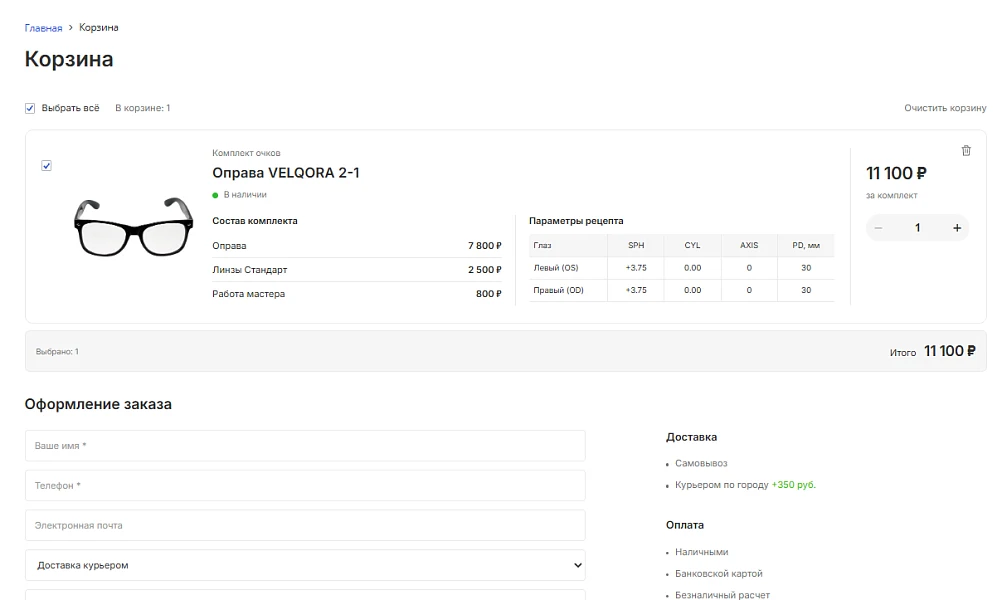
Task: Click the 'В корзине: 1' counter text
Action: 143,108
